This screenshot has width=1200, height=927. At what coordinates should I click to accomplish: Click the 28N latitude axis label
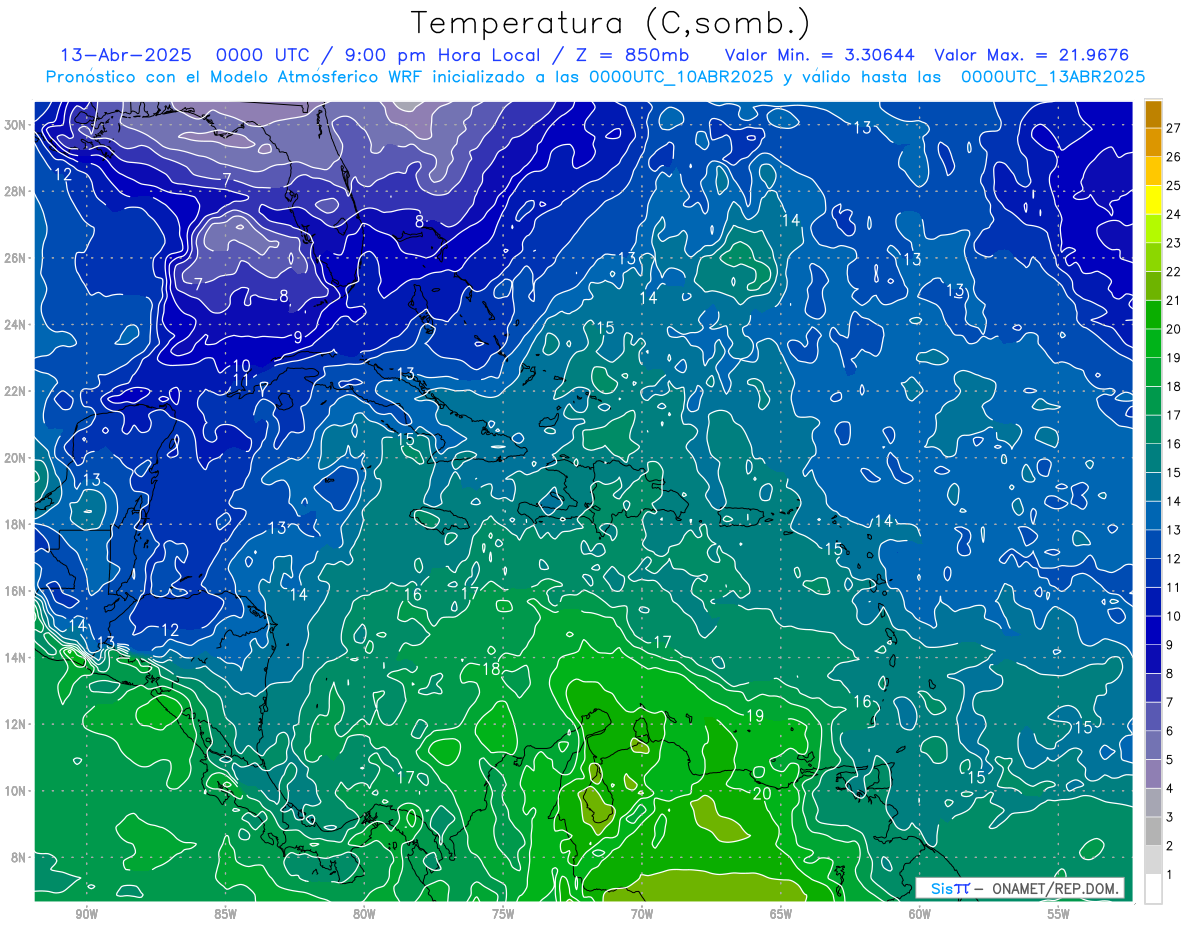17,191
